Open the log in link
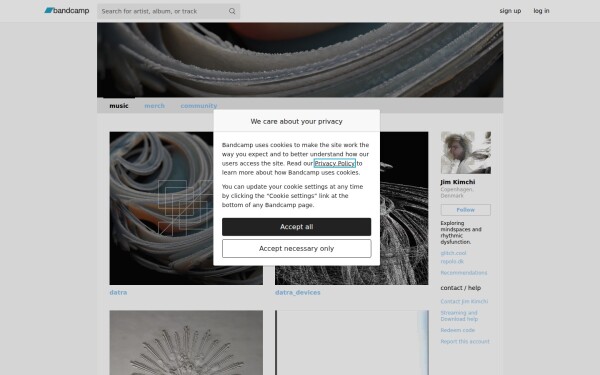Screen dimensions: 600x375 (541, 11)
